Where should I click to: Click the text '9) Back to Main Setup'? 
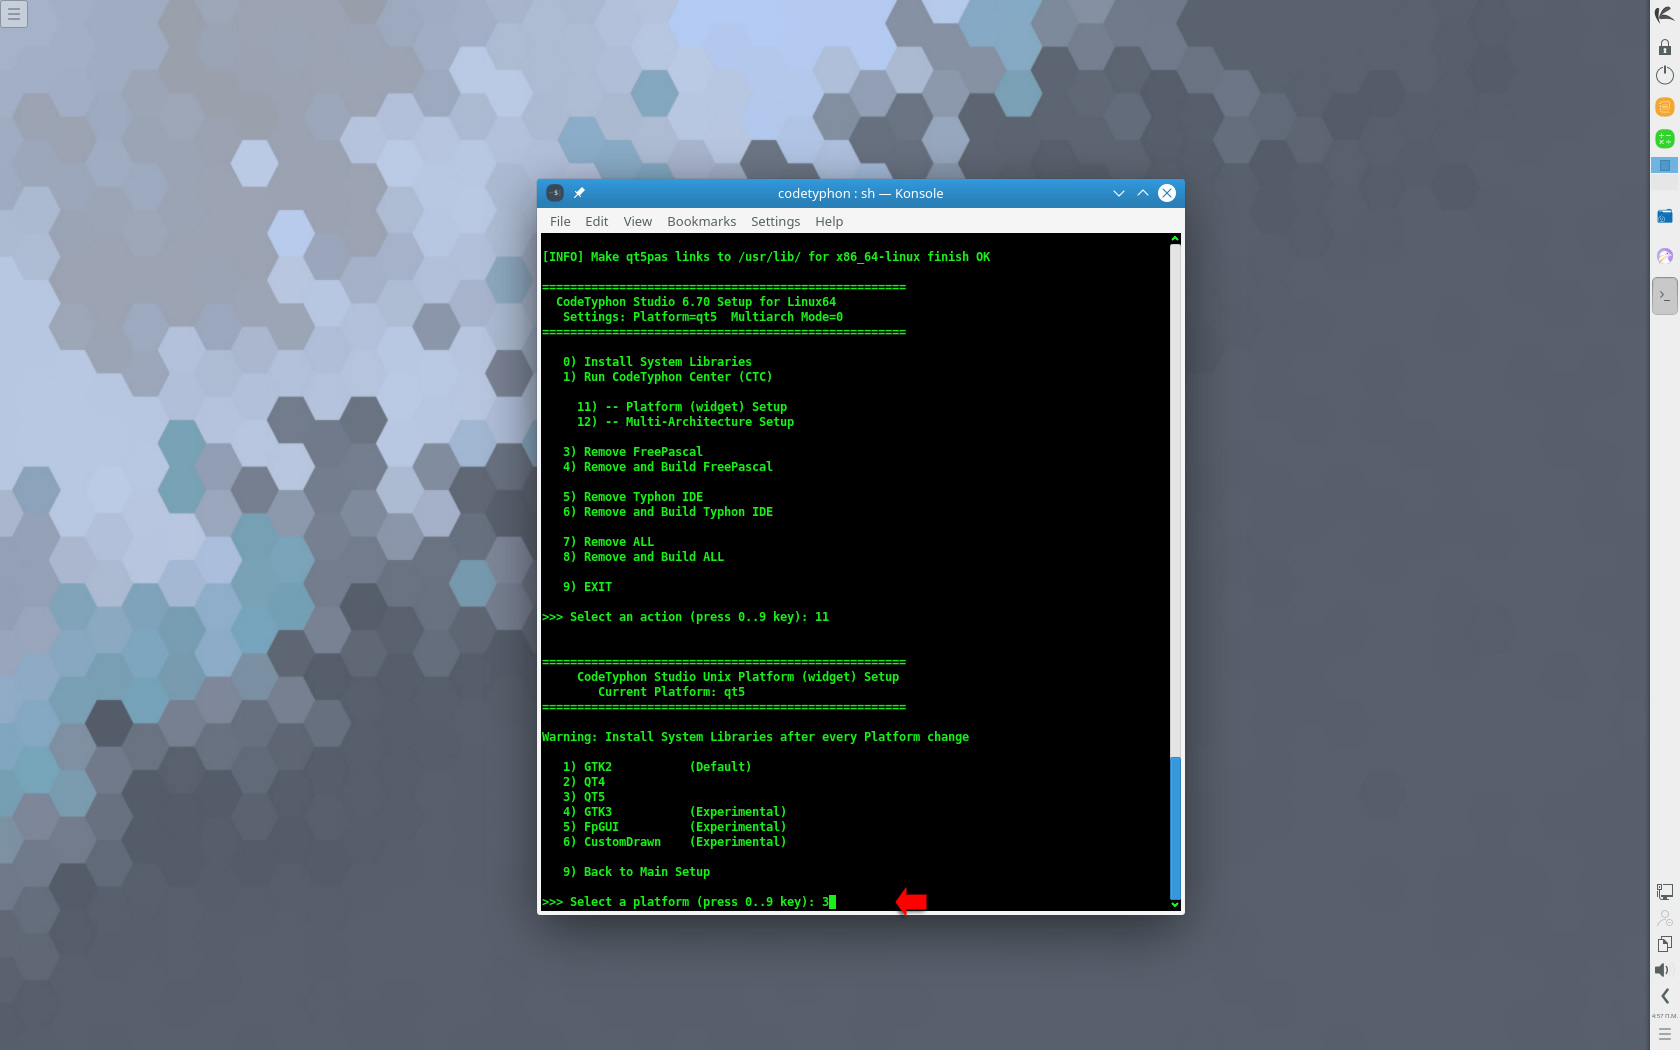636,872
